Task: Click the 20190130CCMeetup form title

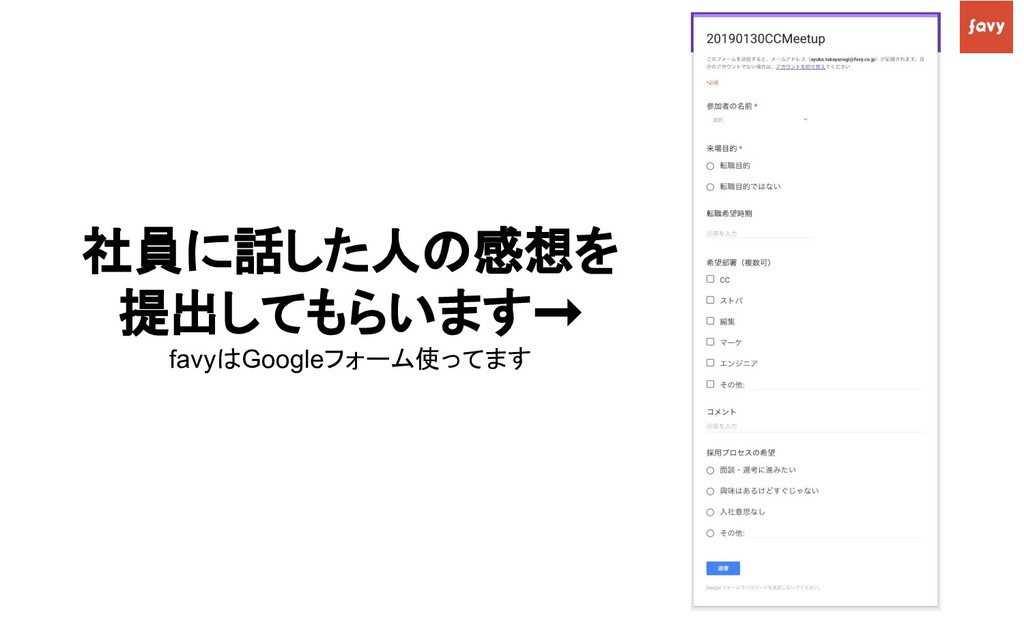Action: coord(765,39)
